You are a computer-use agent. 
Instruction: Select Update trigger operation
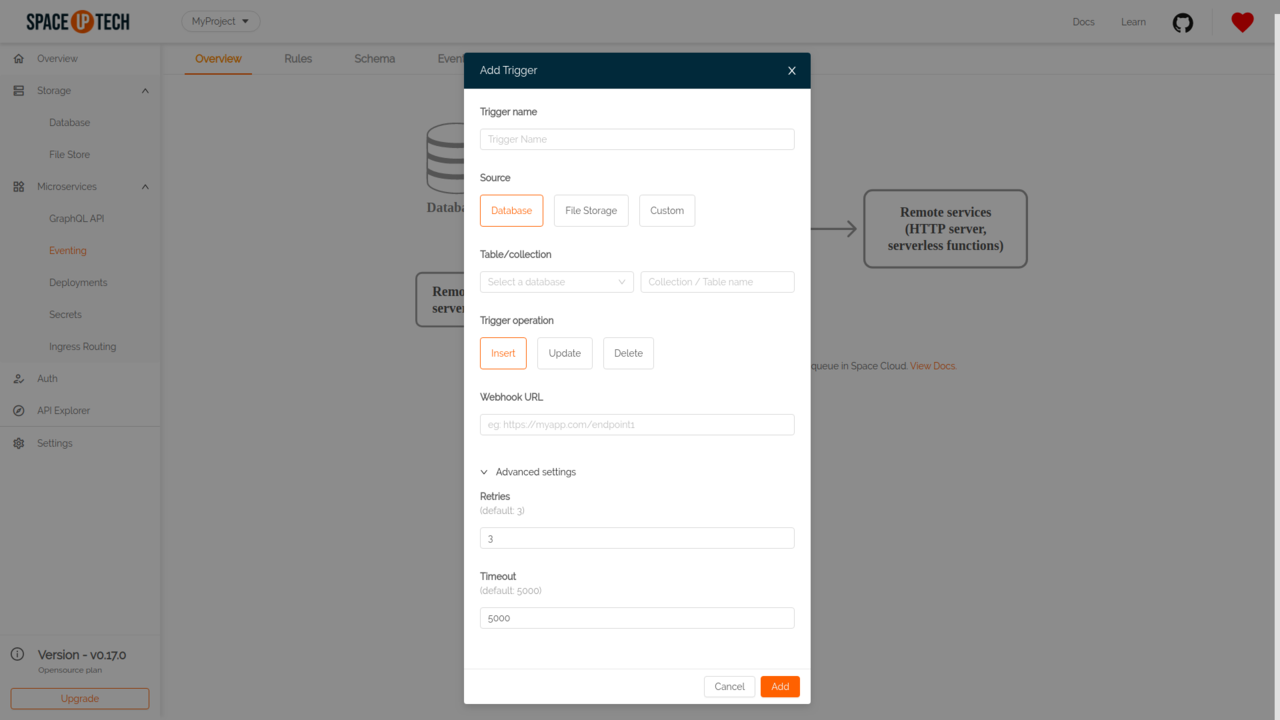click(x=565, y=353)
